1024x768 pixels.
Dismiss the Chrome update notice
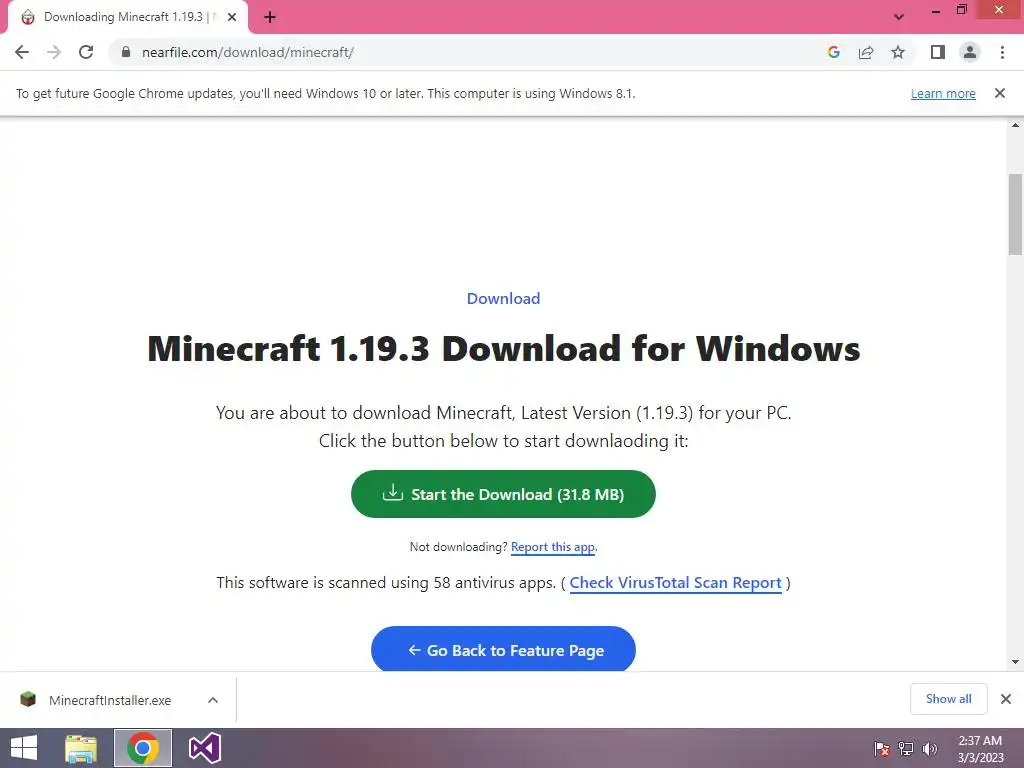pos(1000,93)
